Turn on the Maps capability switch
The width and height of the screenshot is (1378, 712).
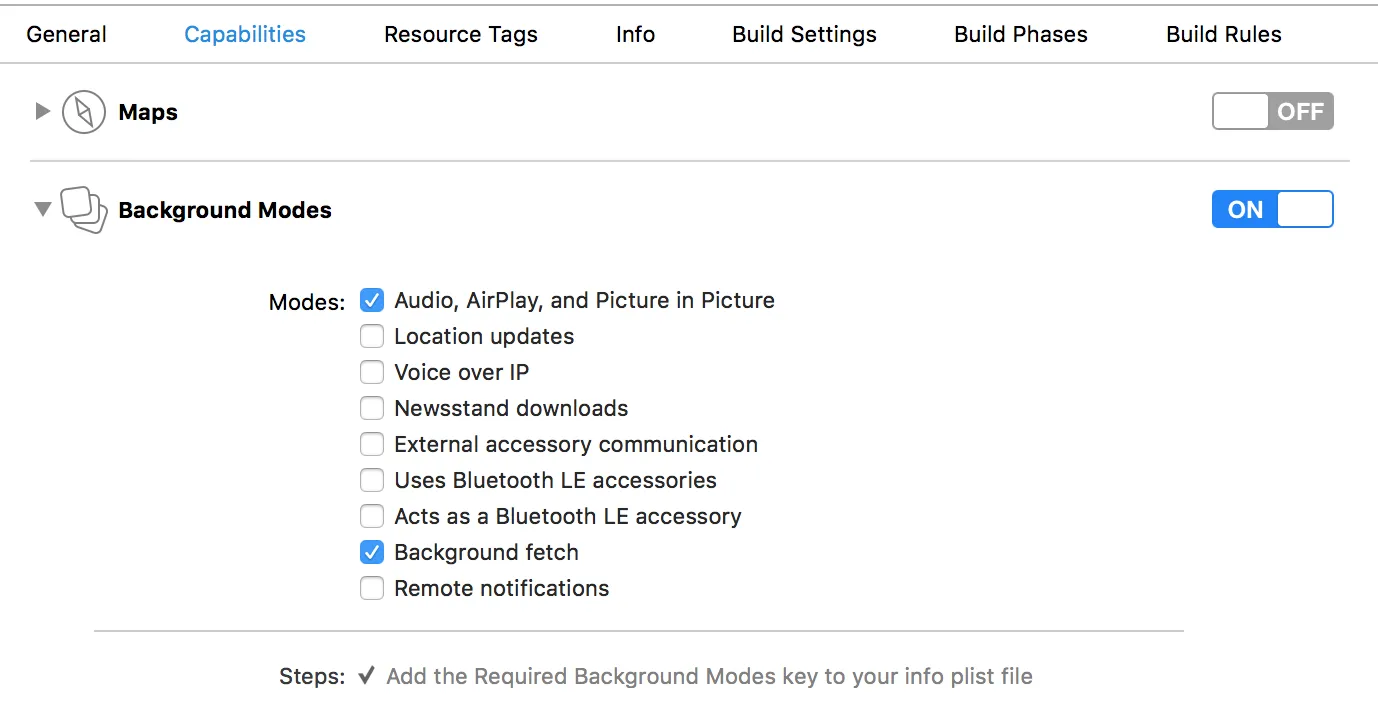1272,112
